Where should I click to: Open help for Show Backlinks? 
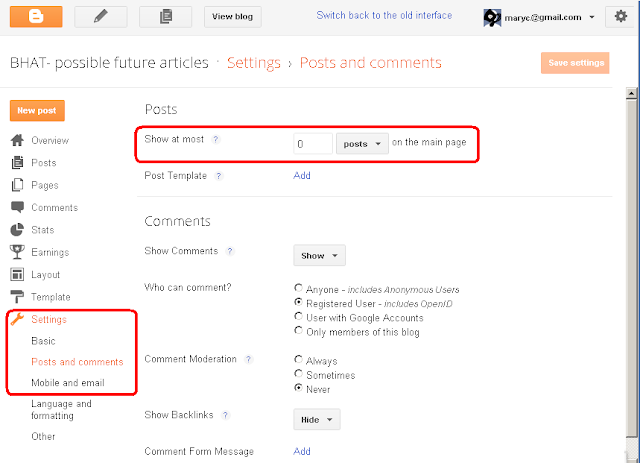[225, 415]
